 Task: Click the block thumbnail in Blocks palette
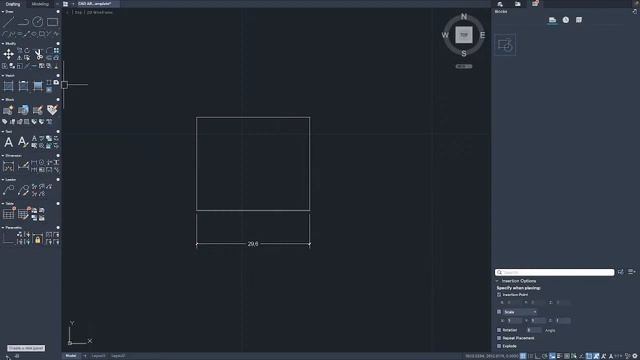(505, 45)
